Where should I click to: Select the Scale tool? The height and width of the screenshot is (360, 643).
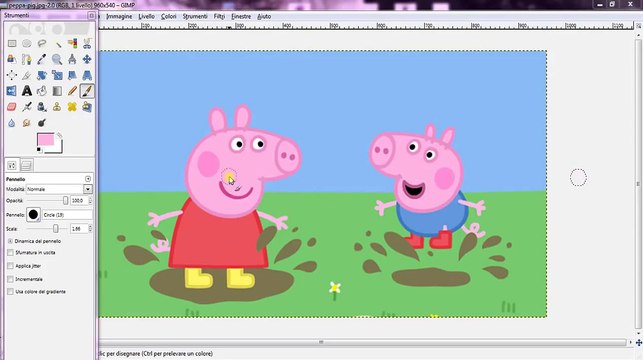click(57, 75)
